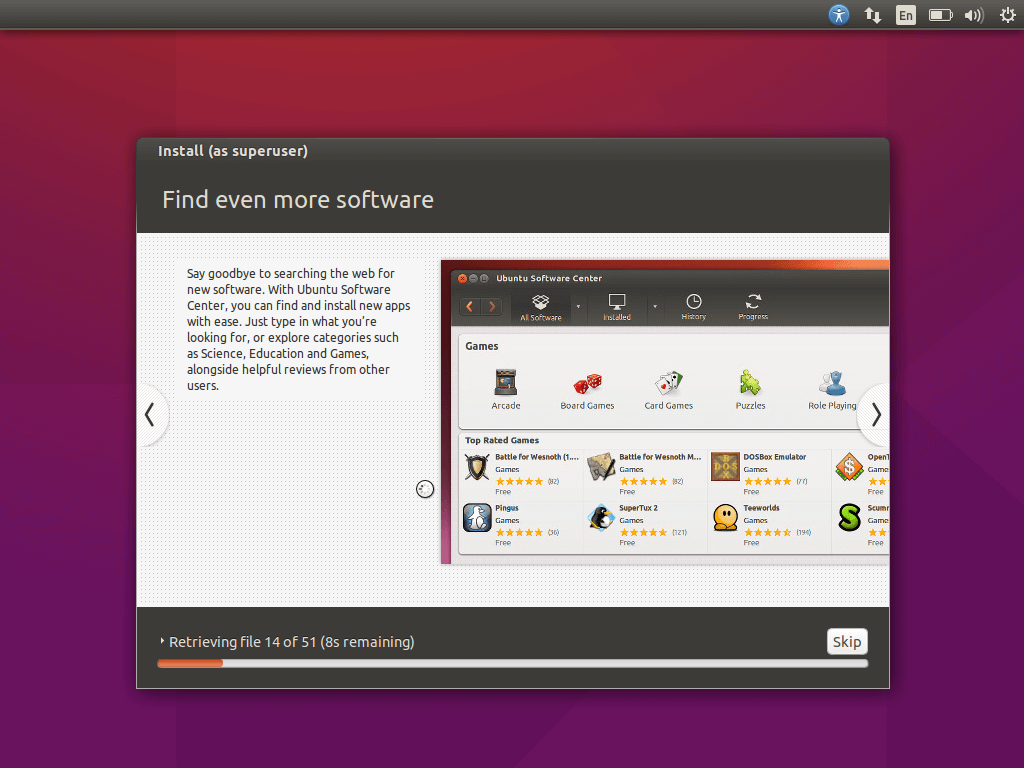Open the En keyboard layout indicator
The height and width of the screenshot is (768, 1024).
(905, 15)
